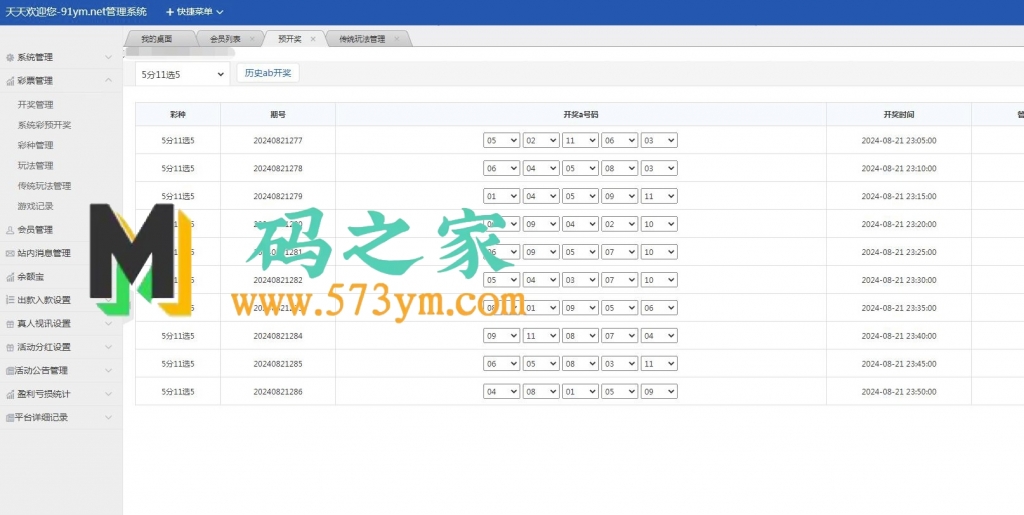Image resolution: width=1024 pixels, height=515 pixels.
Task: Open fifth number dropdown for period 20240821282
Action: pos(659,280)
